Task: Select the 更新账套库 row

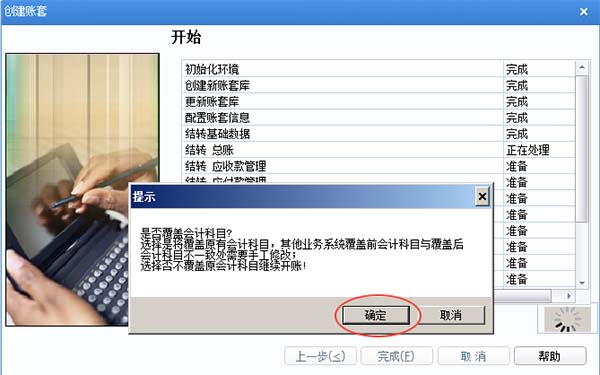Action: pos(378,101)
